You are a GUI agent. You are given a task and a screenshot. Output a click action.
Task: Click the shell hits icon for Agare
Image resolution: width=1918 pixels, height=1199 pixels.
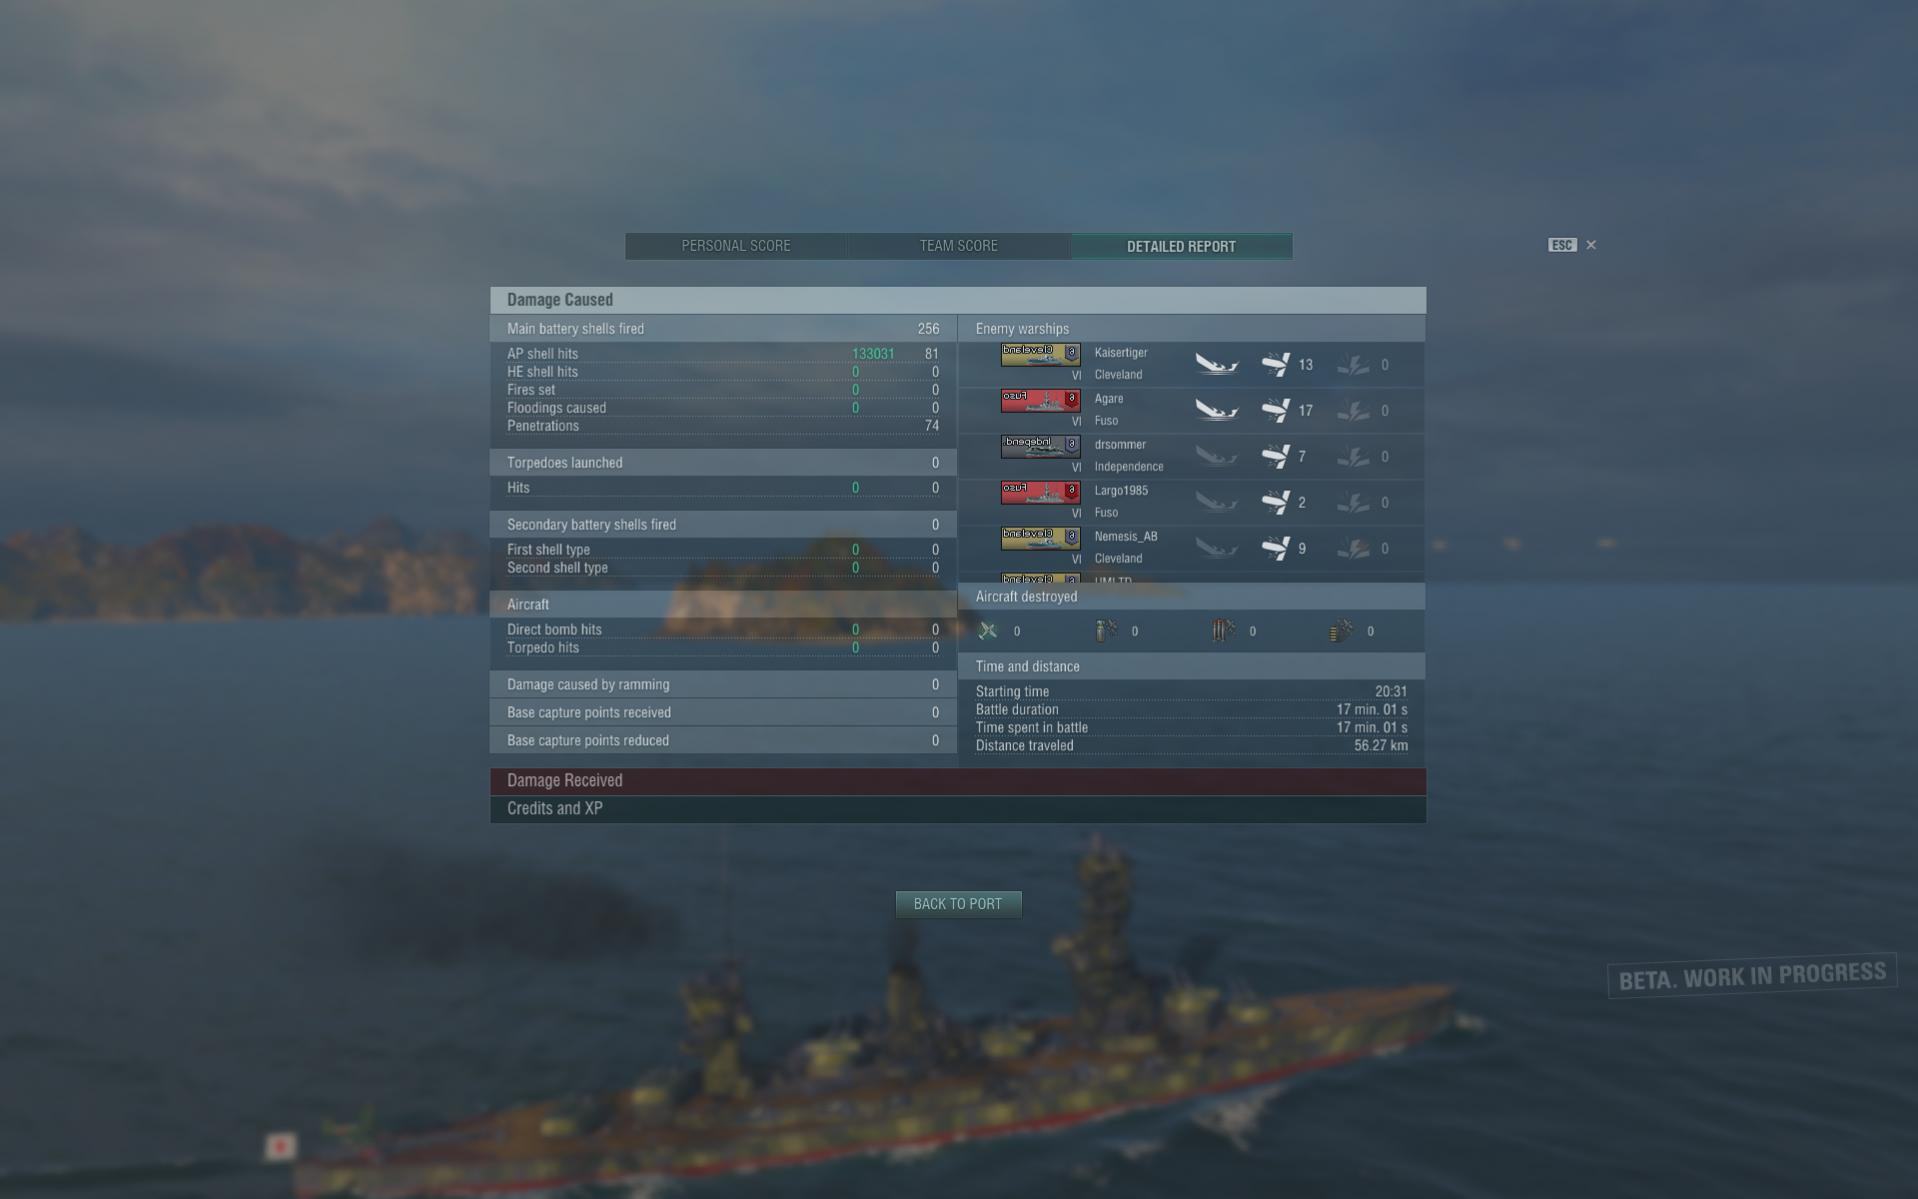[1275, 410]
